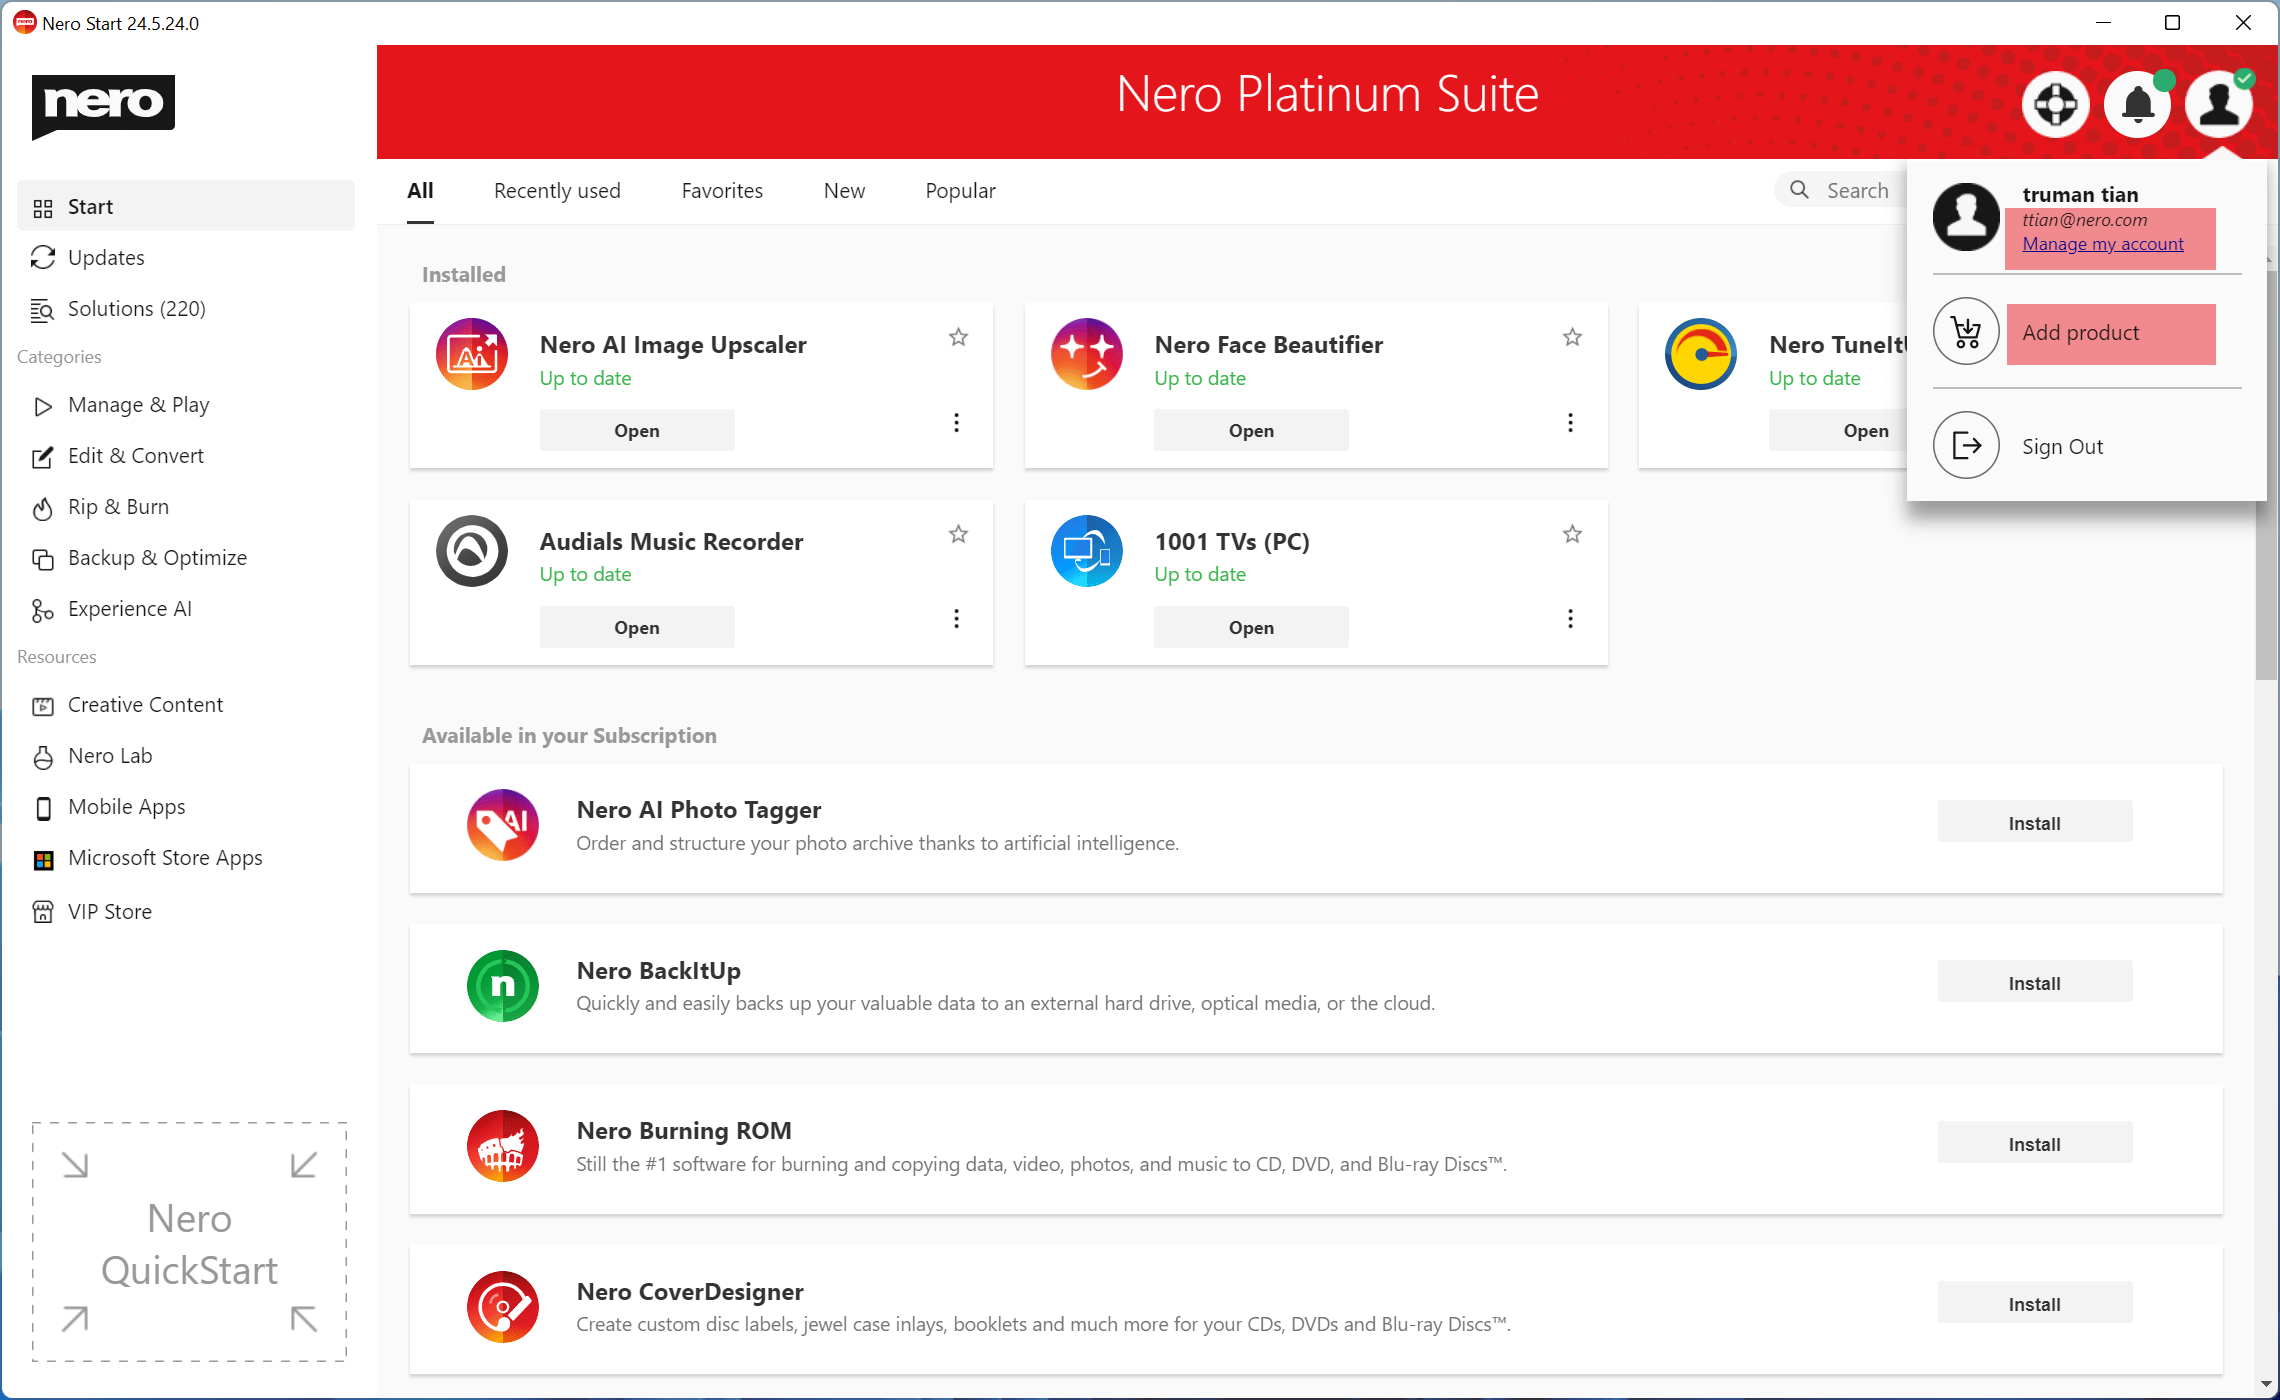The width and height of the screenshot is (2280, 1400).
Task: Click the Nero TuneItUp app icon
Action: [x=1700, y=354]
